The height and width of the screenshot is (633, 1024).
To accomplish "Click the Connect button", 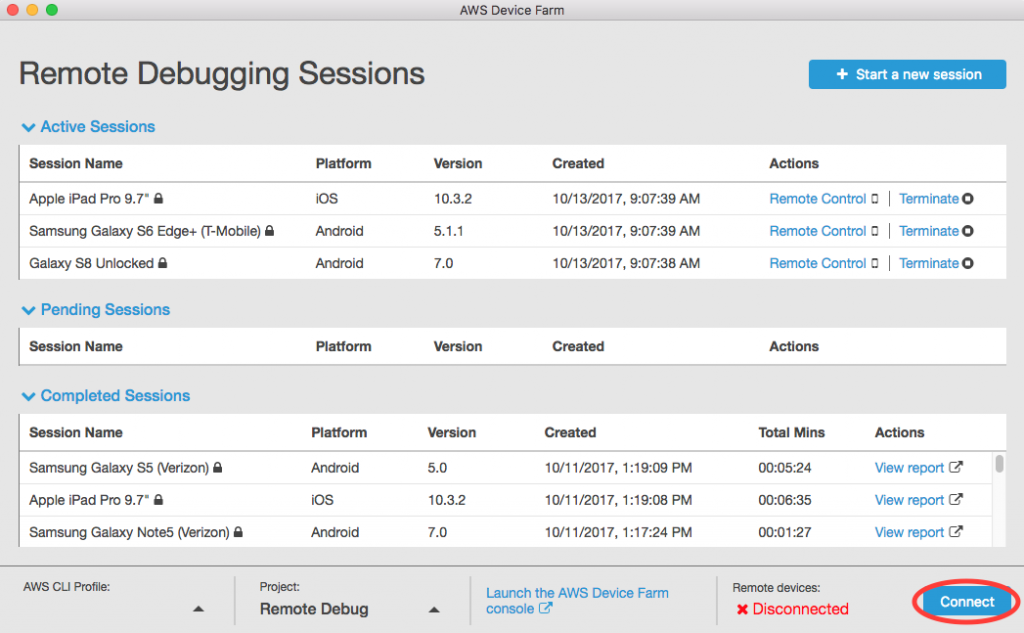I will [967, 602].
